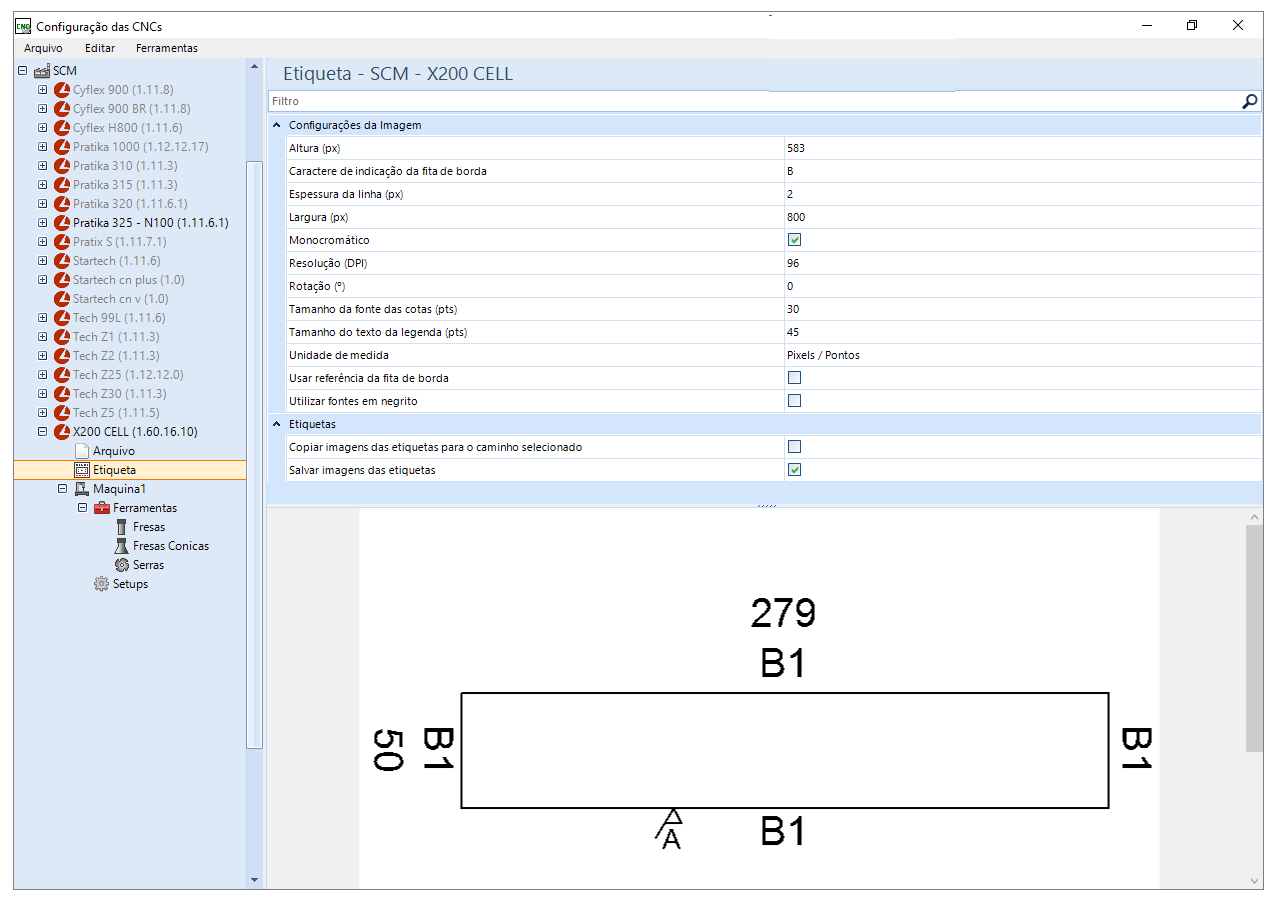Click the CNC application title icon
Screen dimensions: 1280x912
pyautogui.click(x=23, y=25)
